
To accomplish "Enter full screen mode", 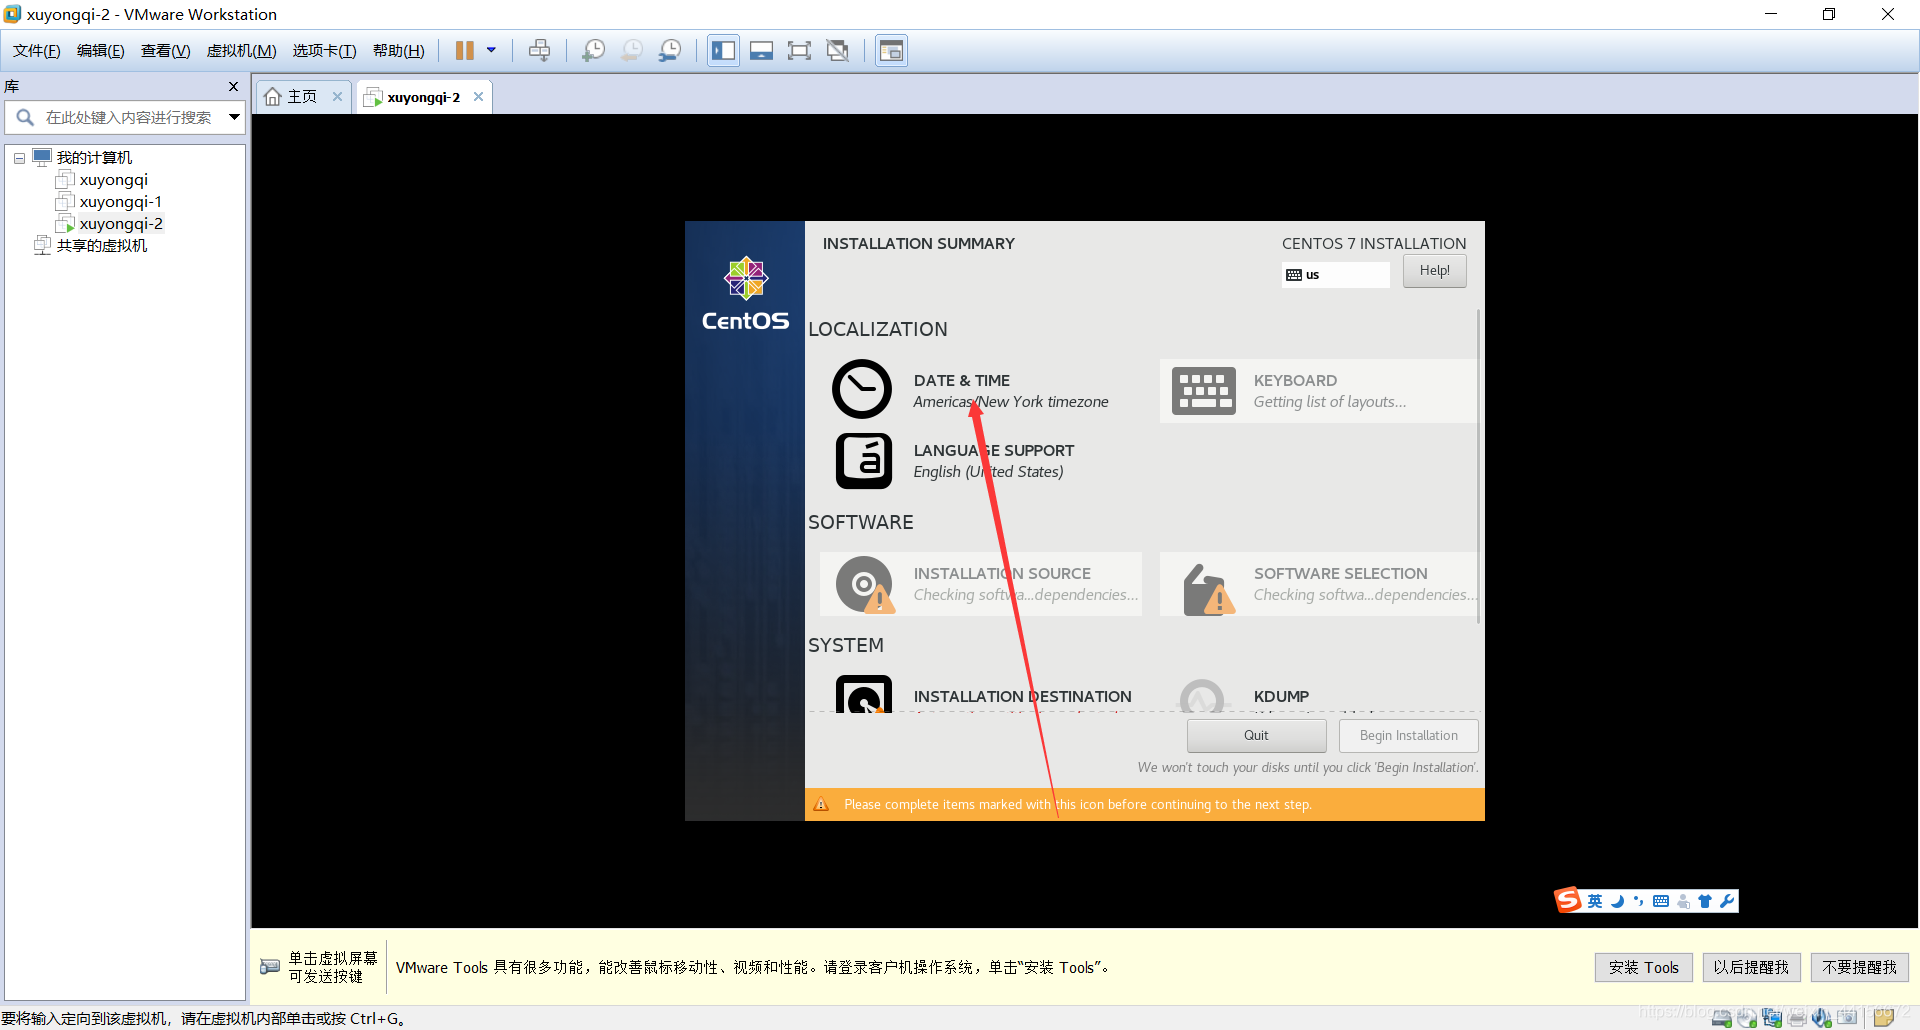I will 799,50.
